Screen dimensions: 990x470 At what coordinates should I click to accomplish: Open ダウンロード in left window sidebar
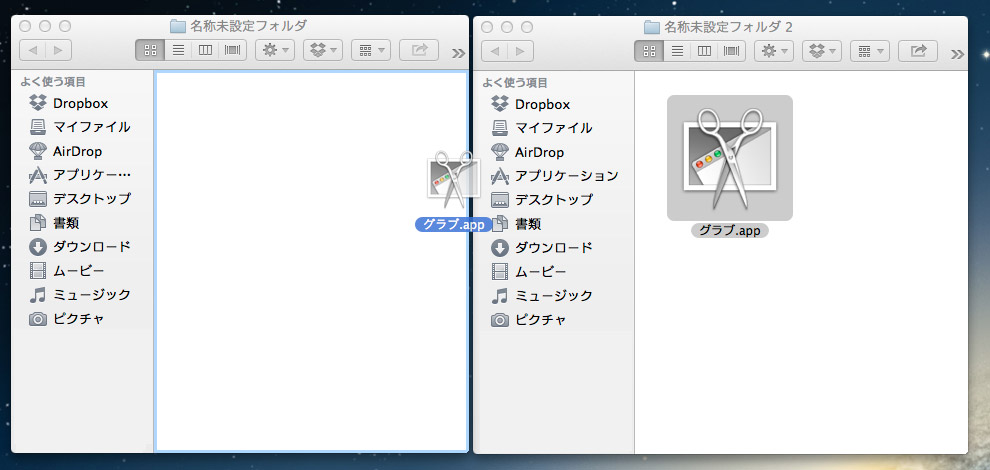[x=80, y=247]
